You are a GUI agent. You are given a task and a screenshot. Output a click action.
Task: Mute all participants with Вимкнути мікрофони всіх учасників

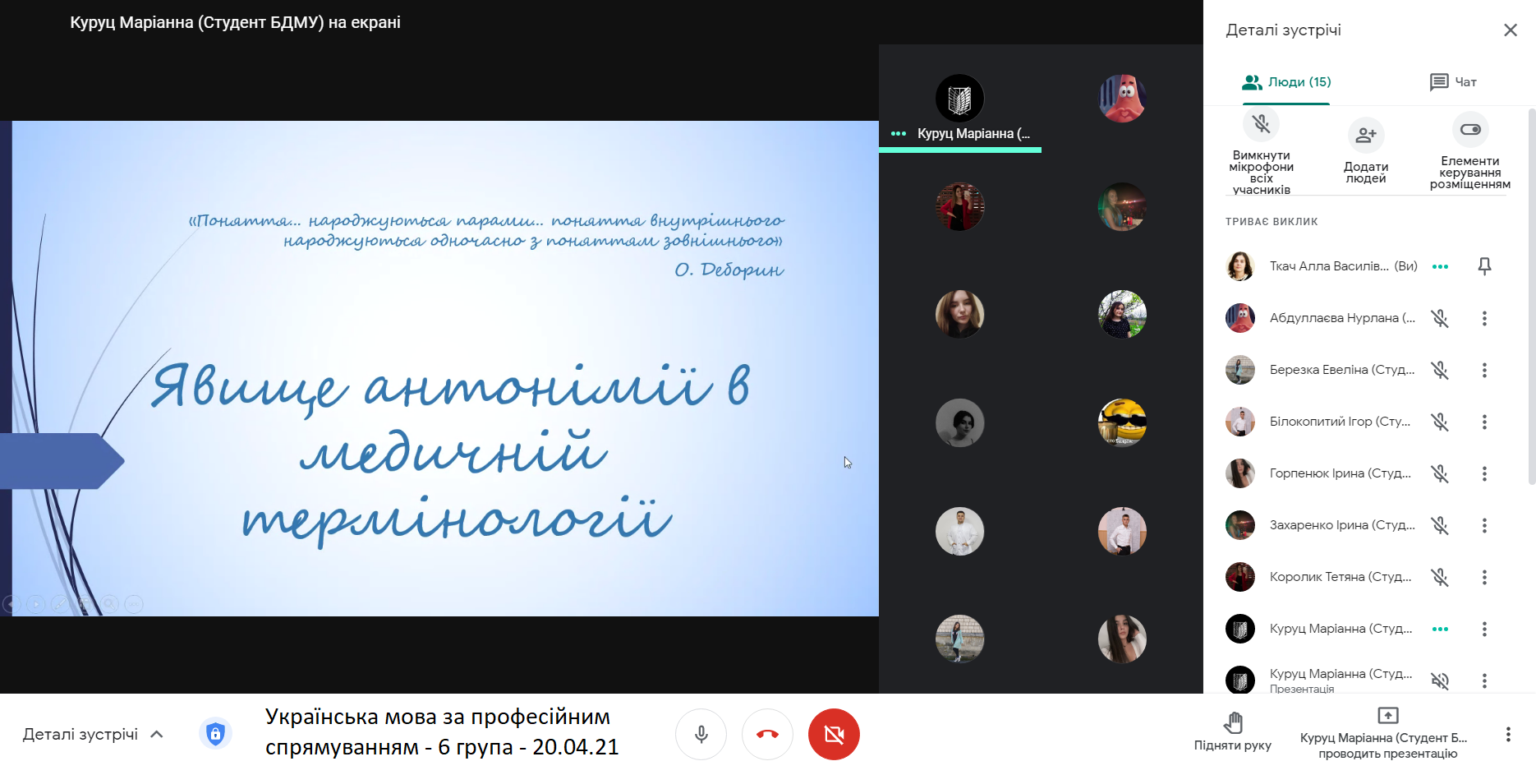pos(1261,125)
